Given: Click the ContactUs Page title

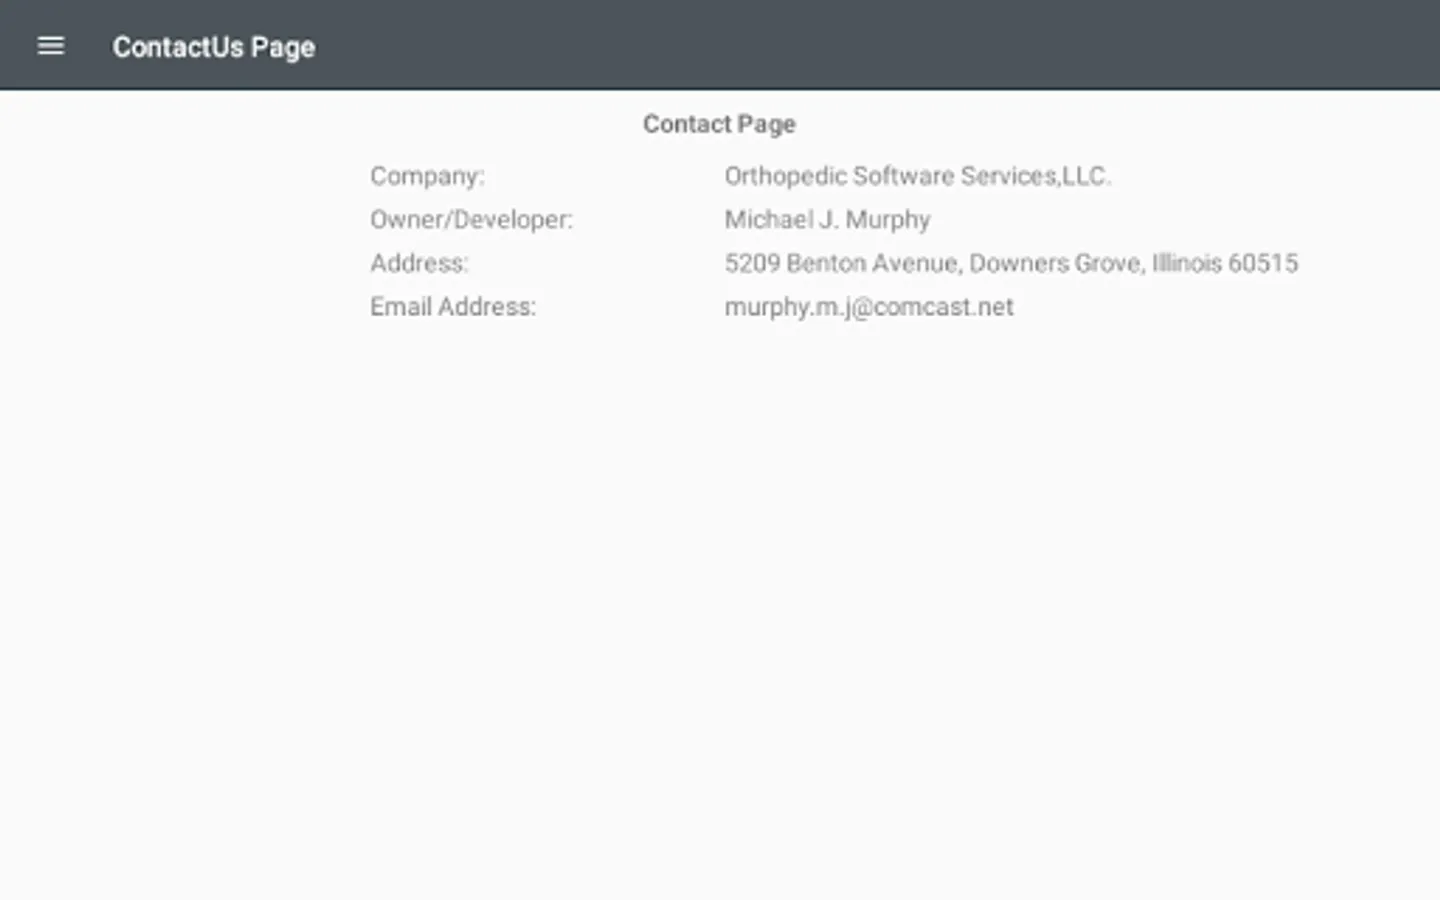Looking at the screenshot, I should pyautogui.click(x=213, y=47).
